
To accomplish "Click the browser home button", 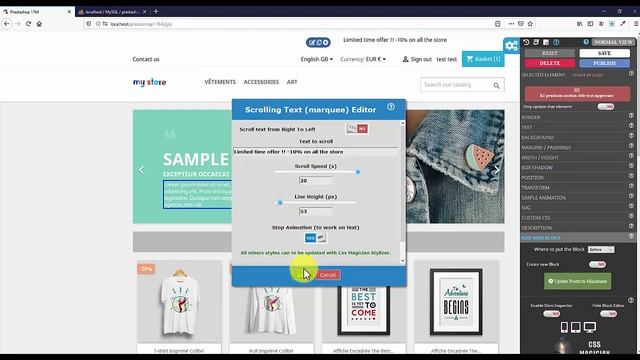I will coord(39,24).
